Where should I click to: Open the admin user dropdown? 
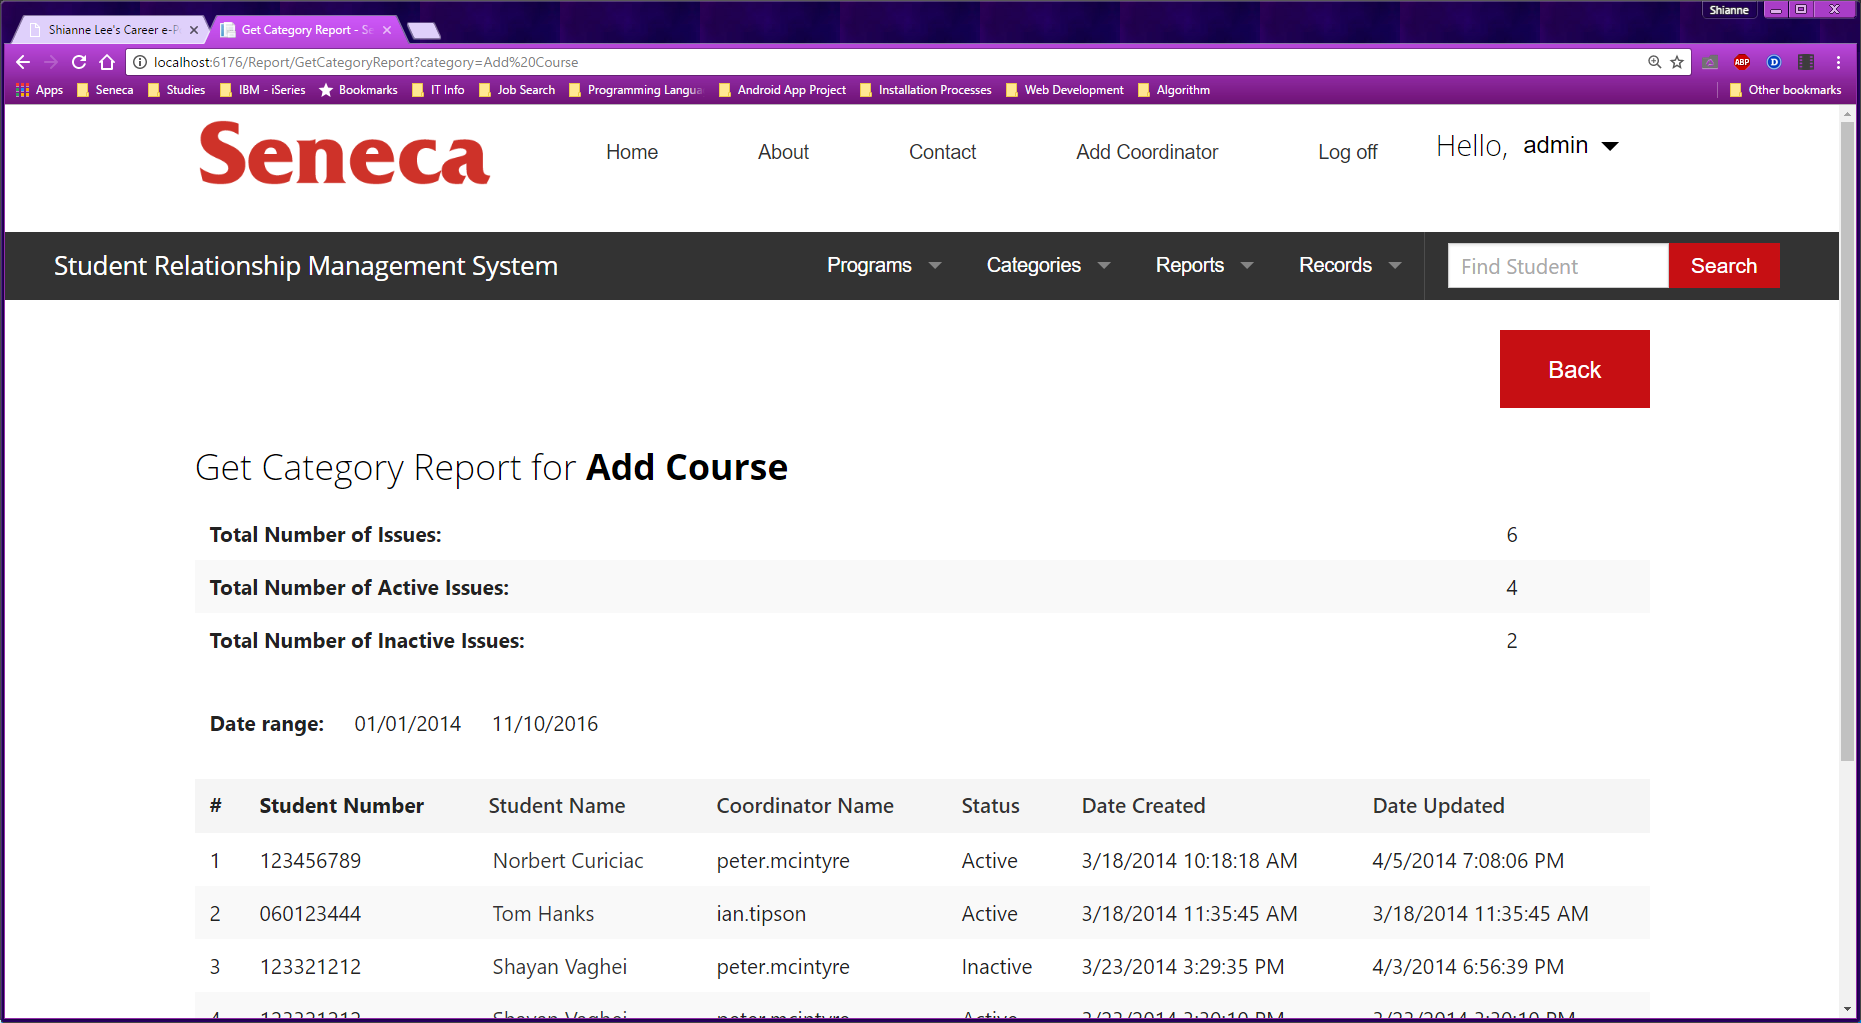[x=1570, y=146]
